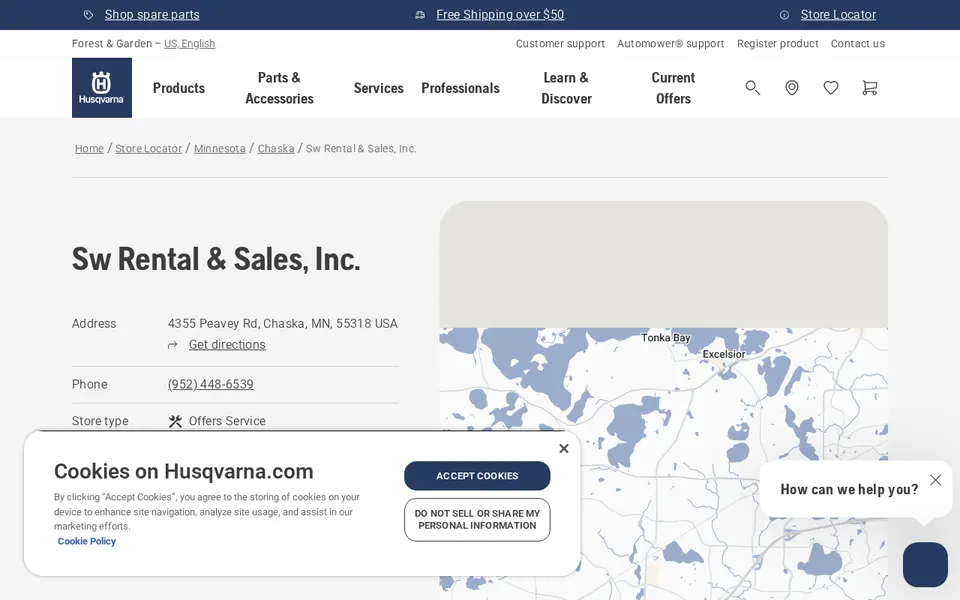
Task: Click the truck icon beside Free Shipping
Action: click(420, 15)
